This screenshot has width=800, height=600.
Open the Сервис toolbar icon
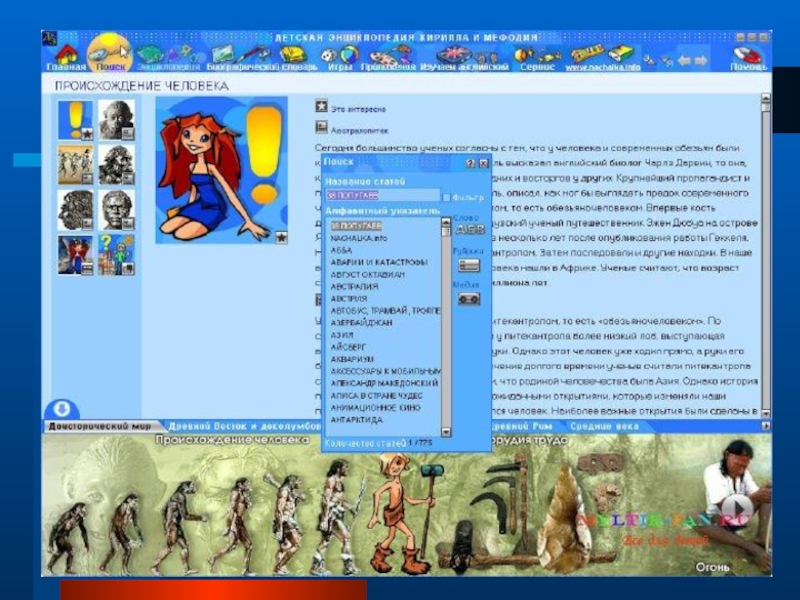537,58
